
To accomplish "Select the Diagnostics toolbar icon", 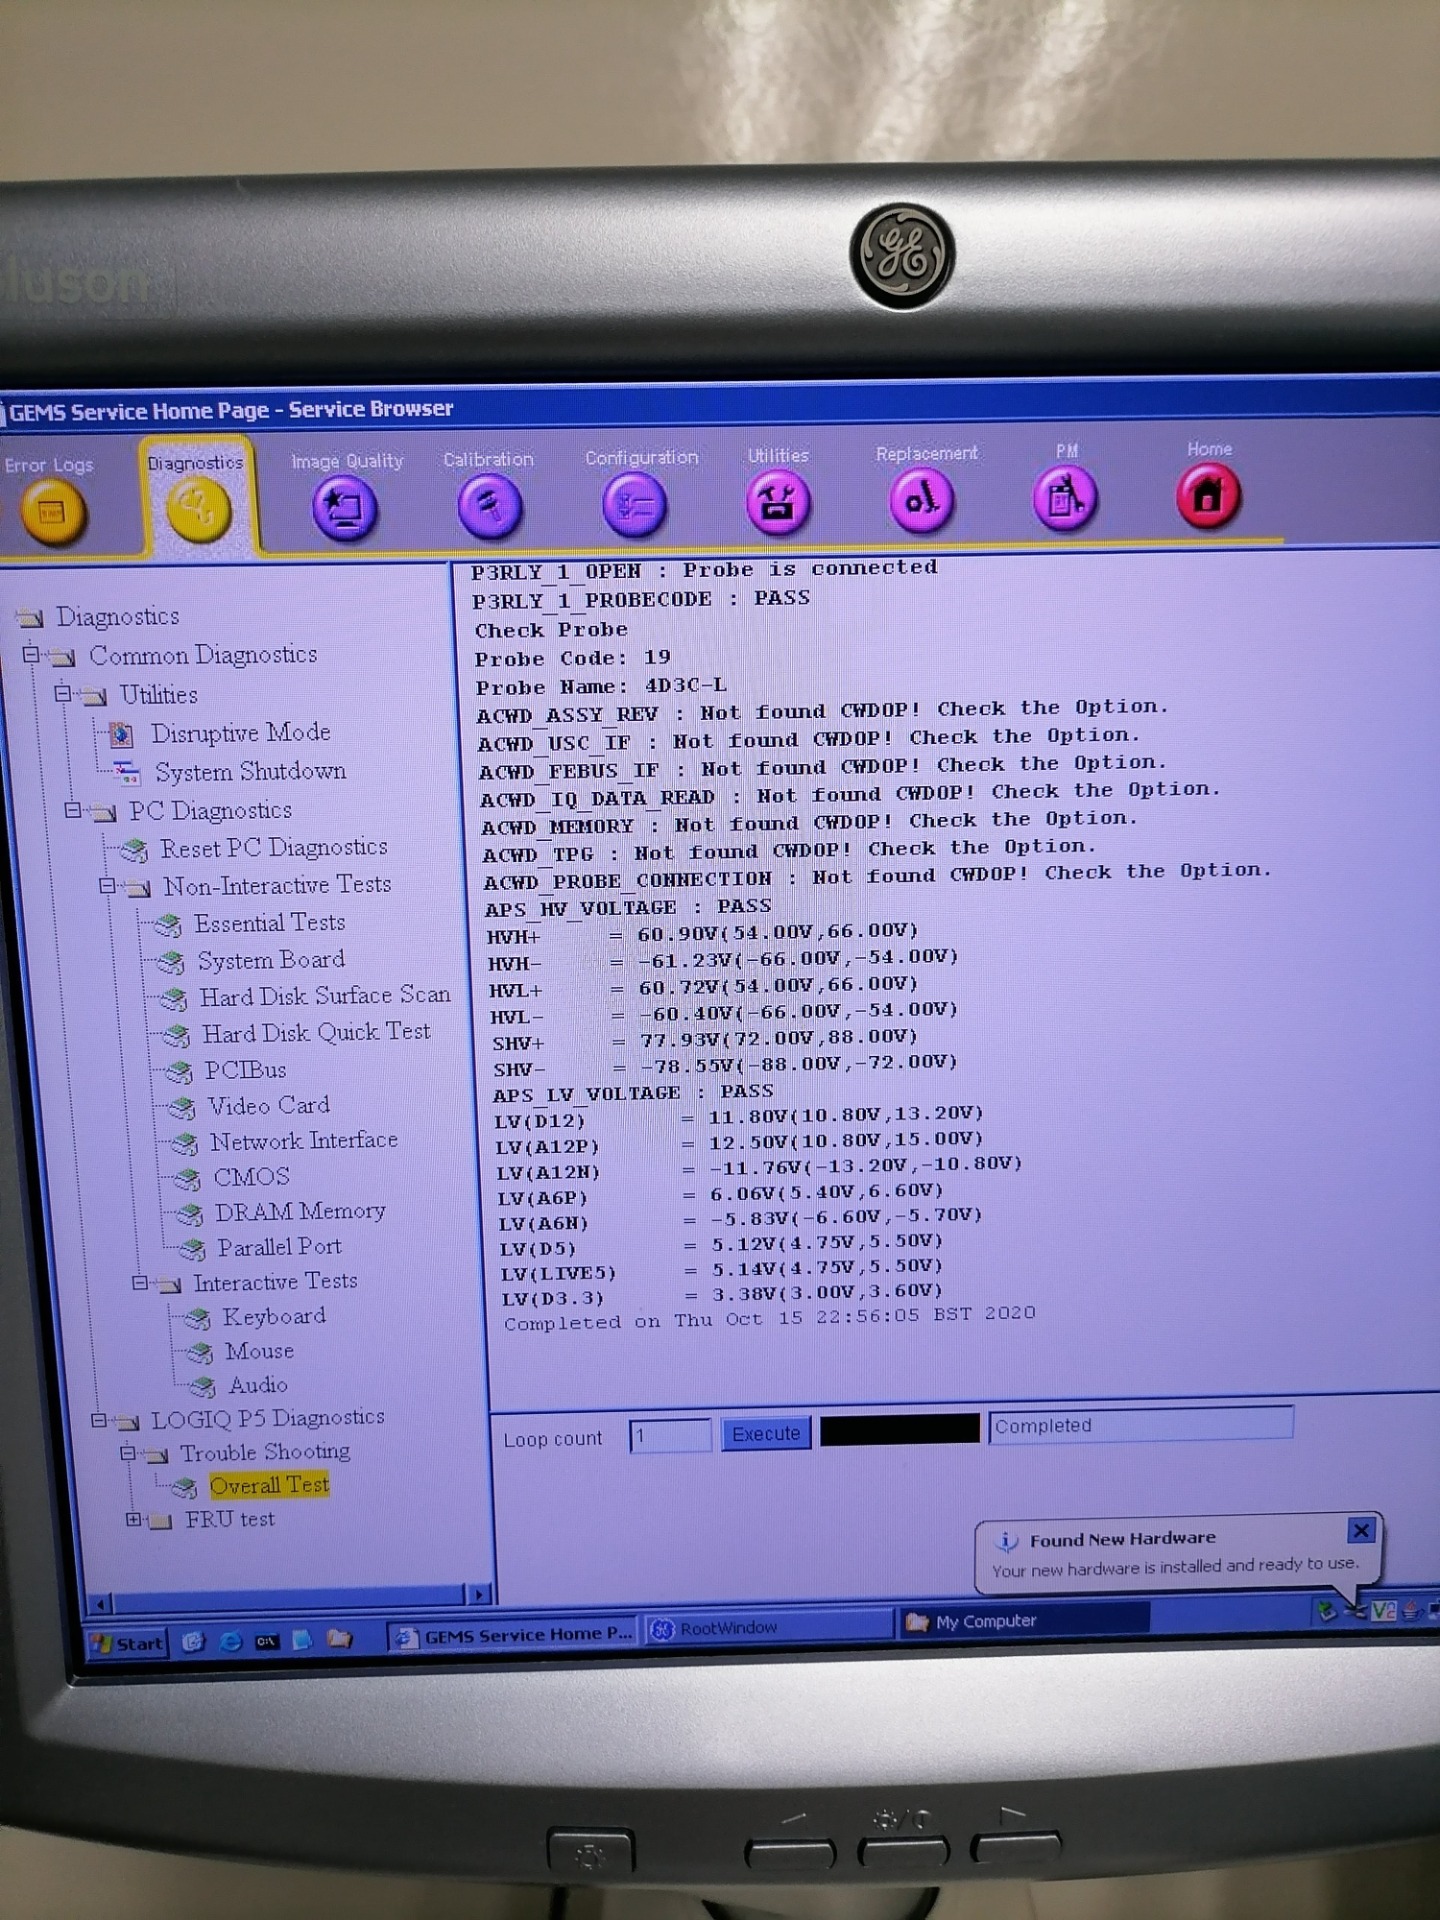I will 198,508.
